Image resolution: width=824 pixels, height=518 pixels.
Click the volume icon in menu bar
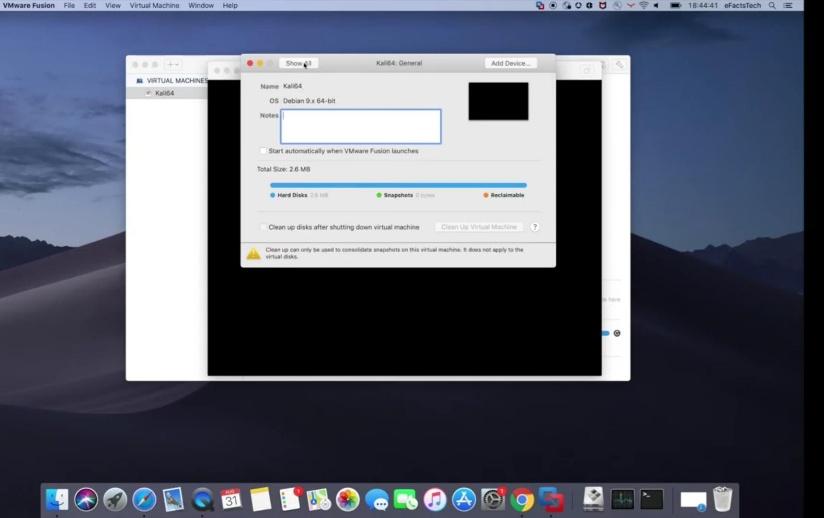coord(656,5)
